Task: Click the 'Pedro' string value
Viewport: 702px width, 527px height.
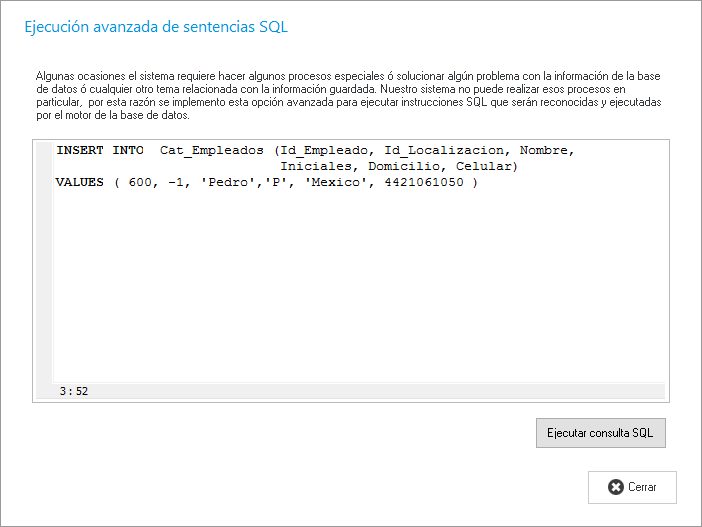Action: coord(228,183)
